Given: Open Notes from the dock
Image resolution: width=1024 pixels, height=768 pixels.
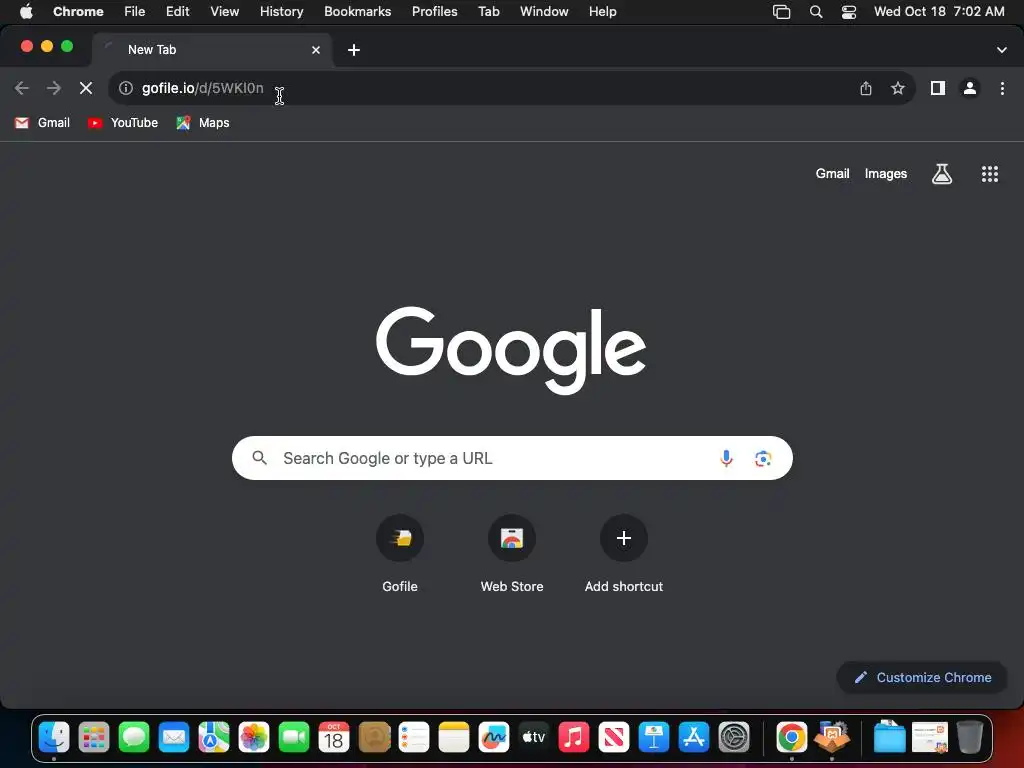Looking at the screenshot, I should [x=454, y=738].
